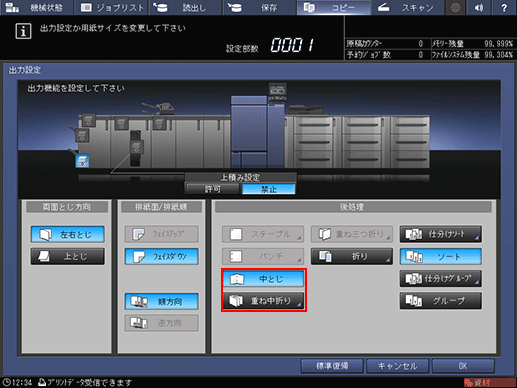Viewport: 517px width, 388px height.
Task: Set 上積み設定 to 許可
Action: pos(213,189)
